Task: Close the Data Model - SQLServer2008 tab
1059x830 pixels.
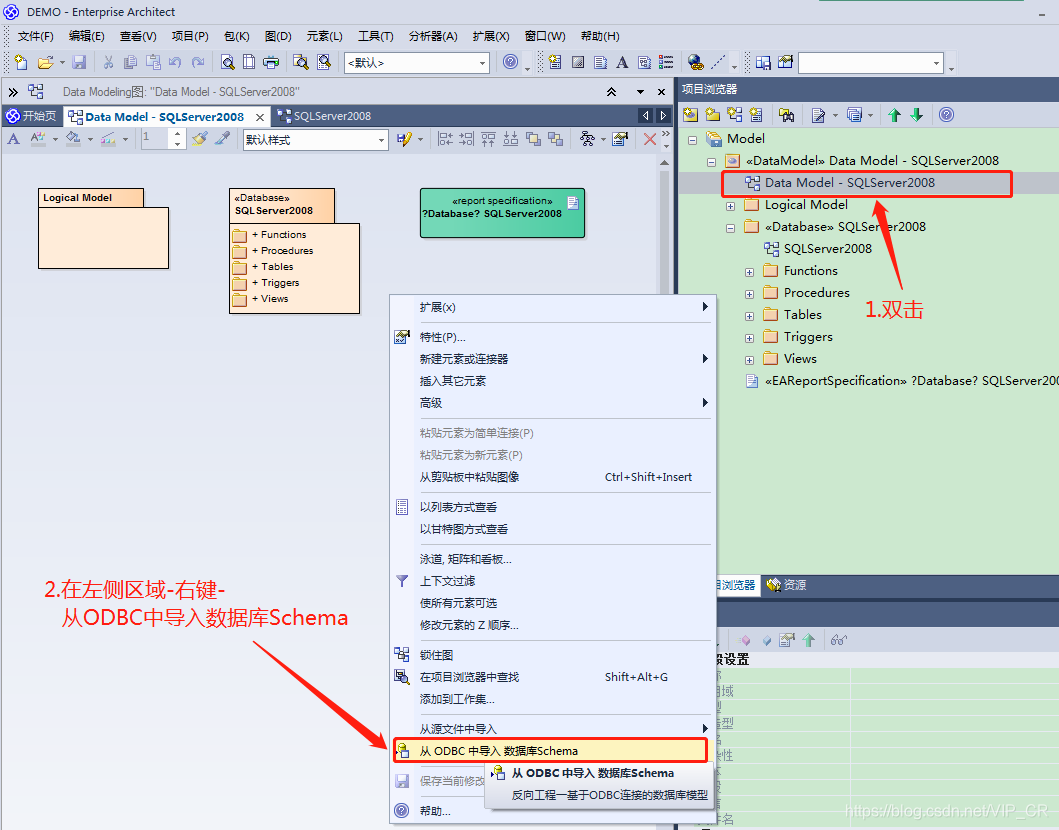Action: pos(260,117)
